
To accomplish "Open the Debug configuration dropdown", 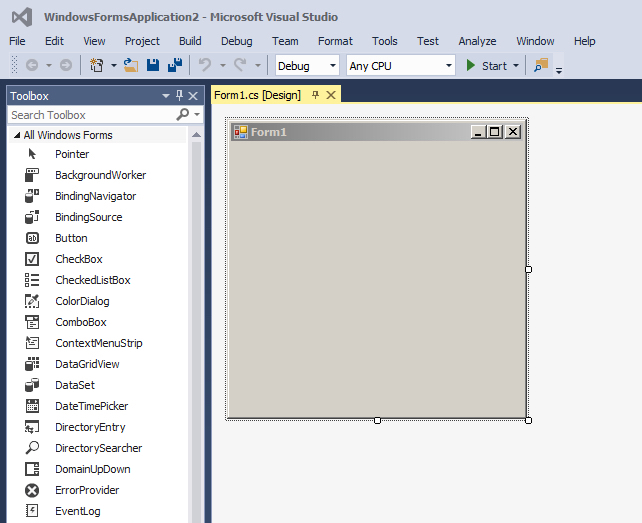I will click(308, 66).
